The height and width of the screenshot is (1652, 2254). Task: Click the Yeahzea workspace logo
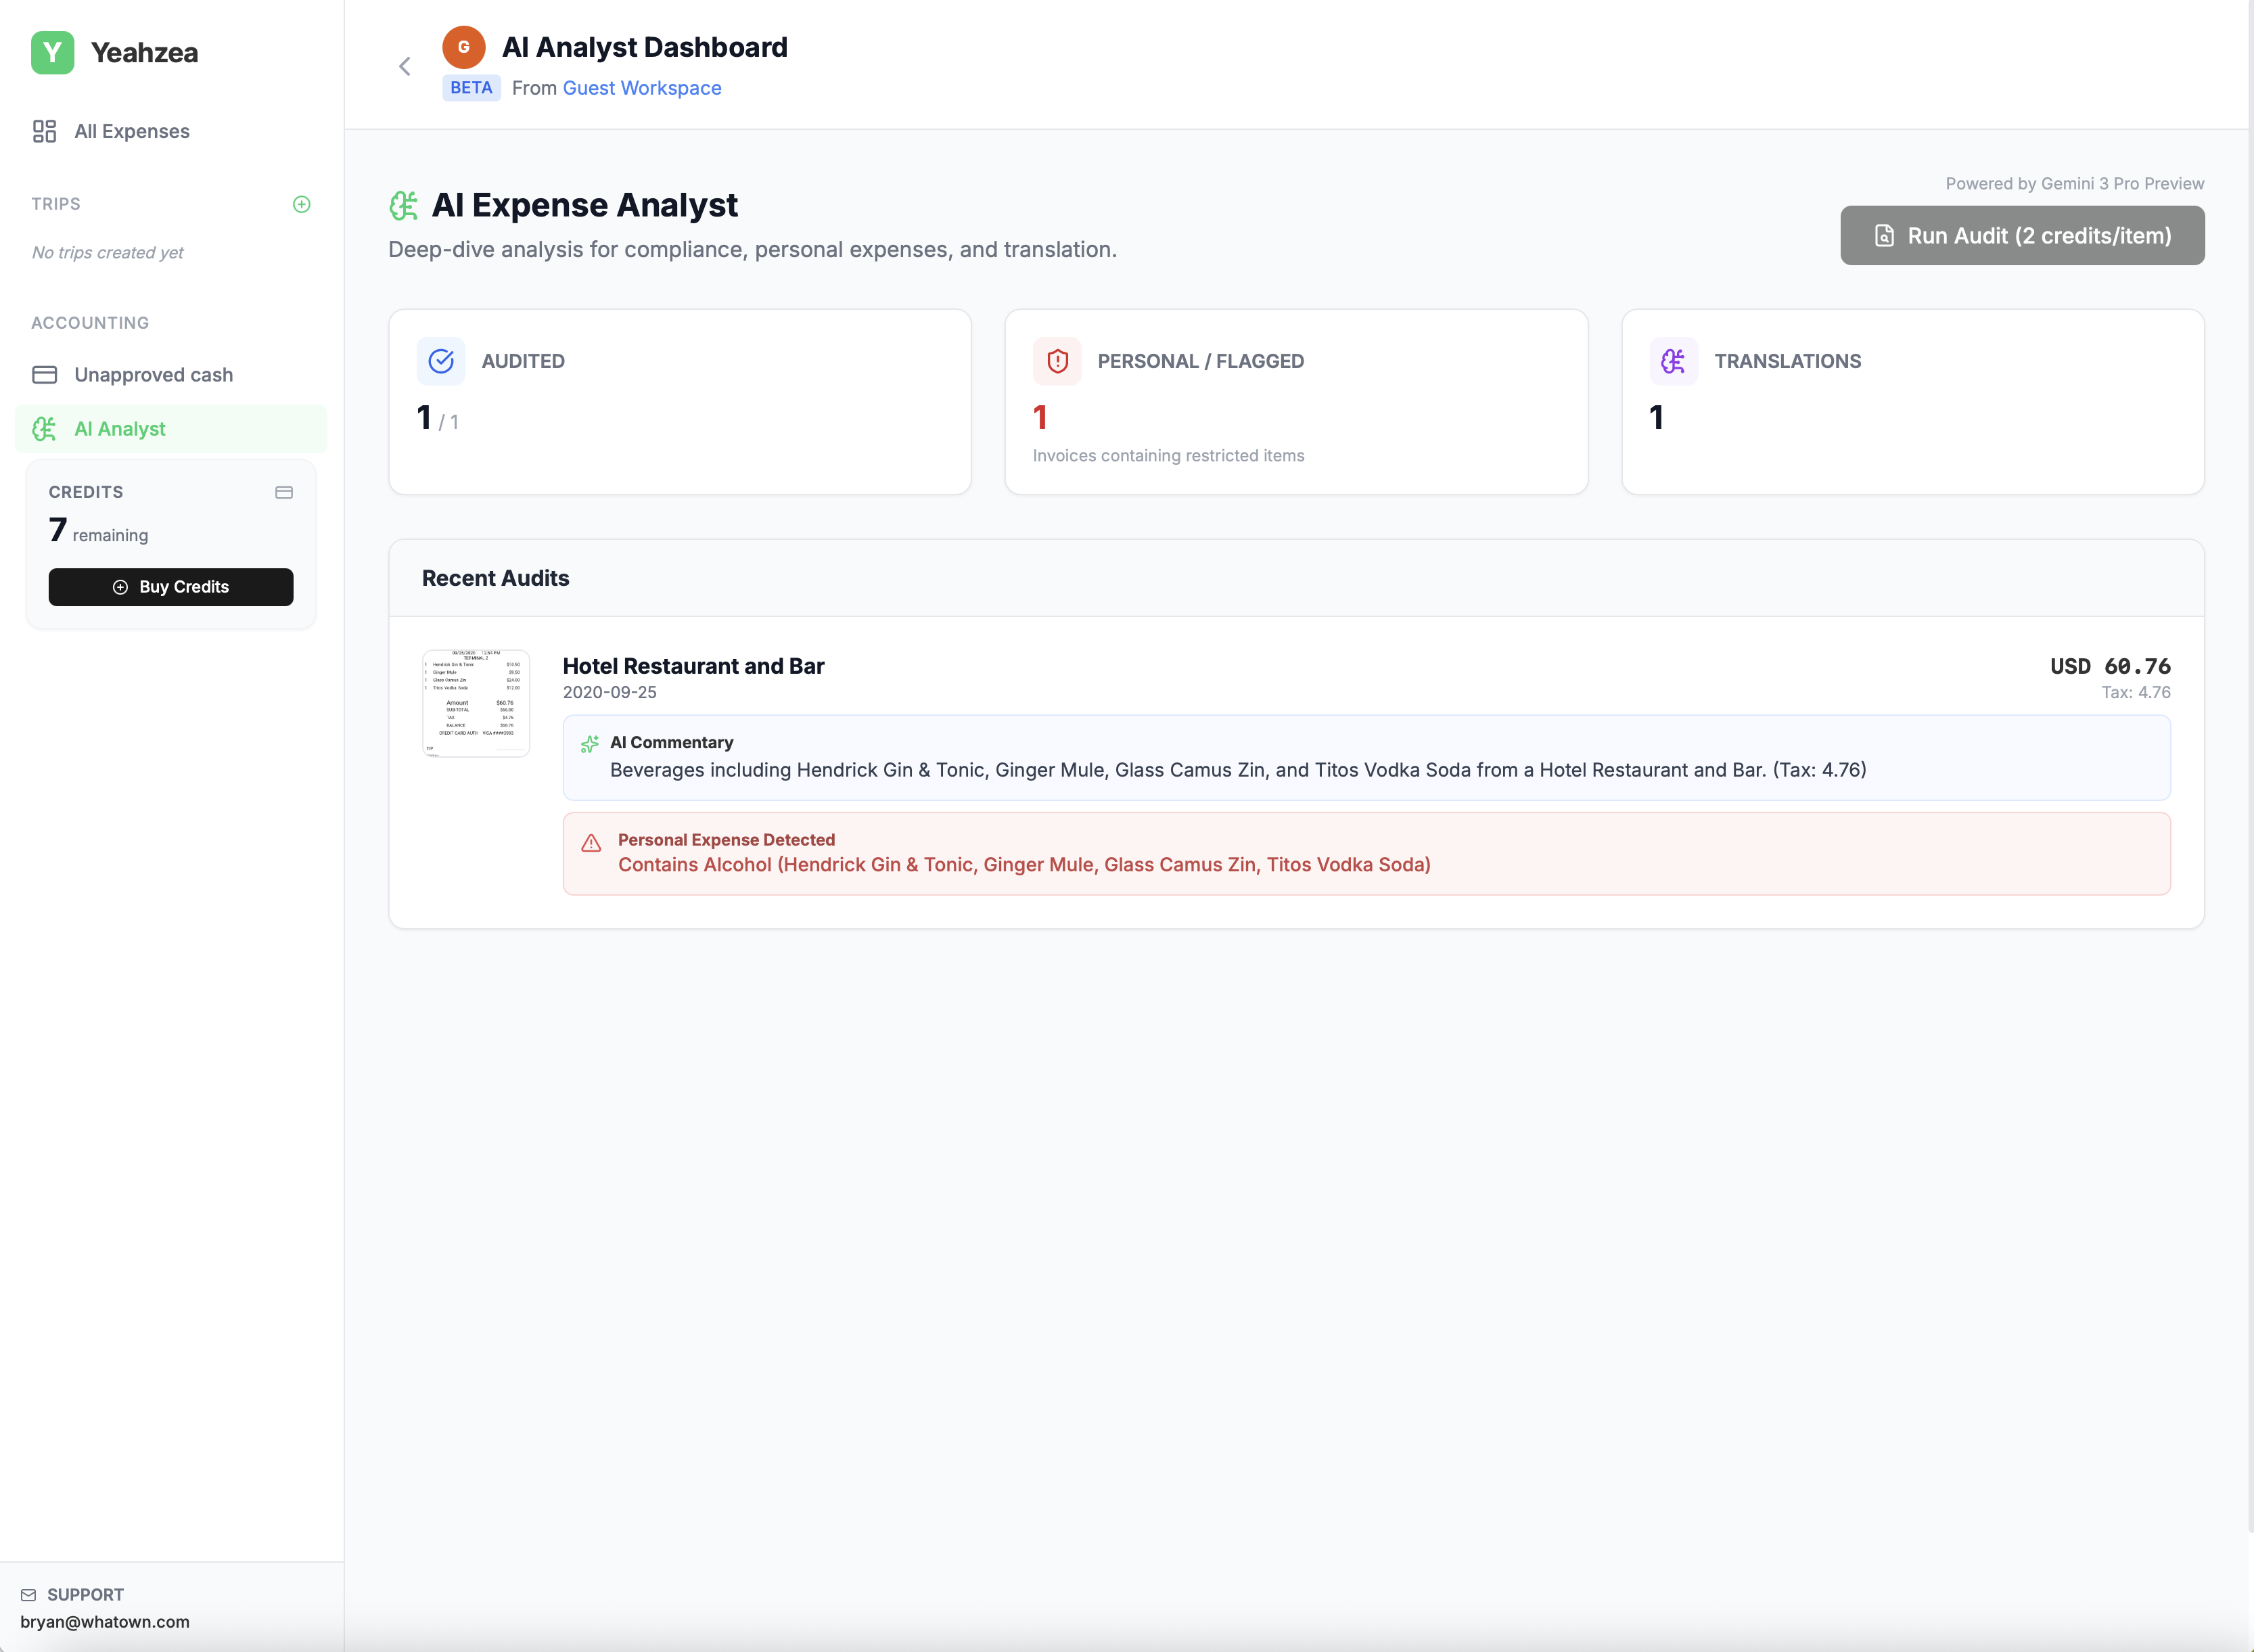pyautogui.click(x=53, y=53)
